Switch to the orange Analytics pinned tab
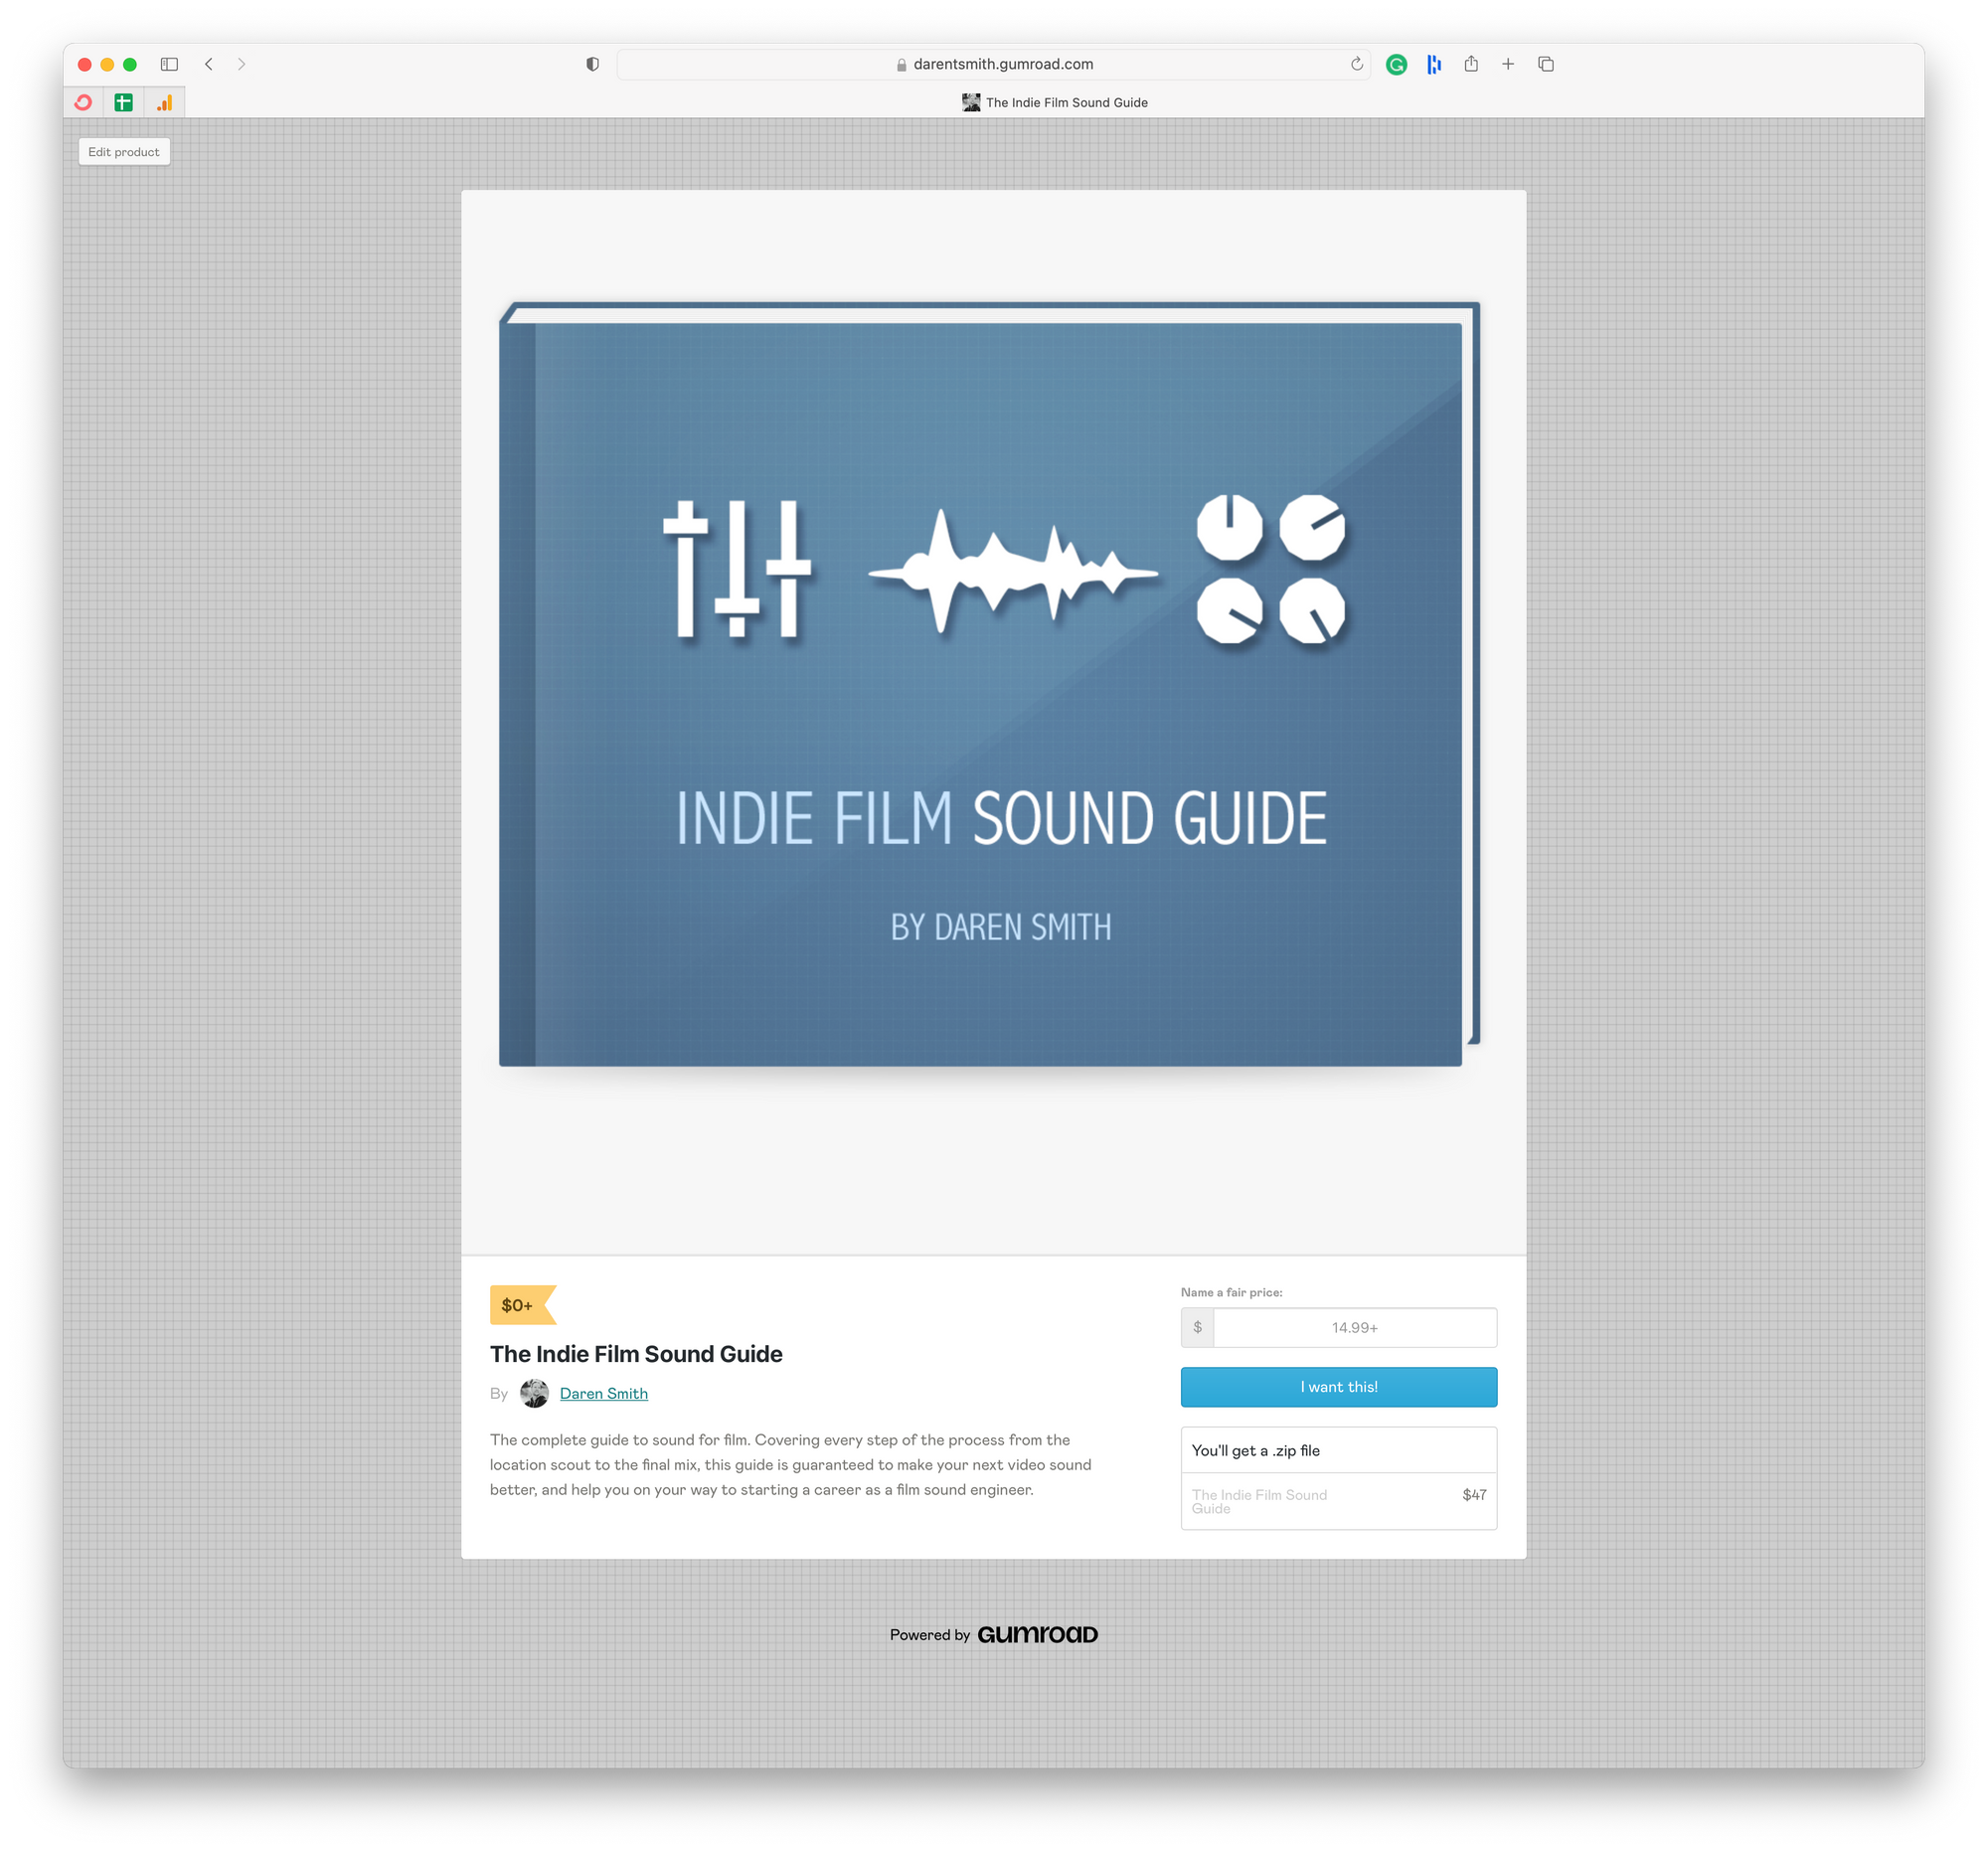Image resolution: width=1988 pixels, height=1852 pixels. [x=164, y=102]
